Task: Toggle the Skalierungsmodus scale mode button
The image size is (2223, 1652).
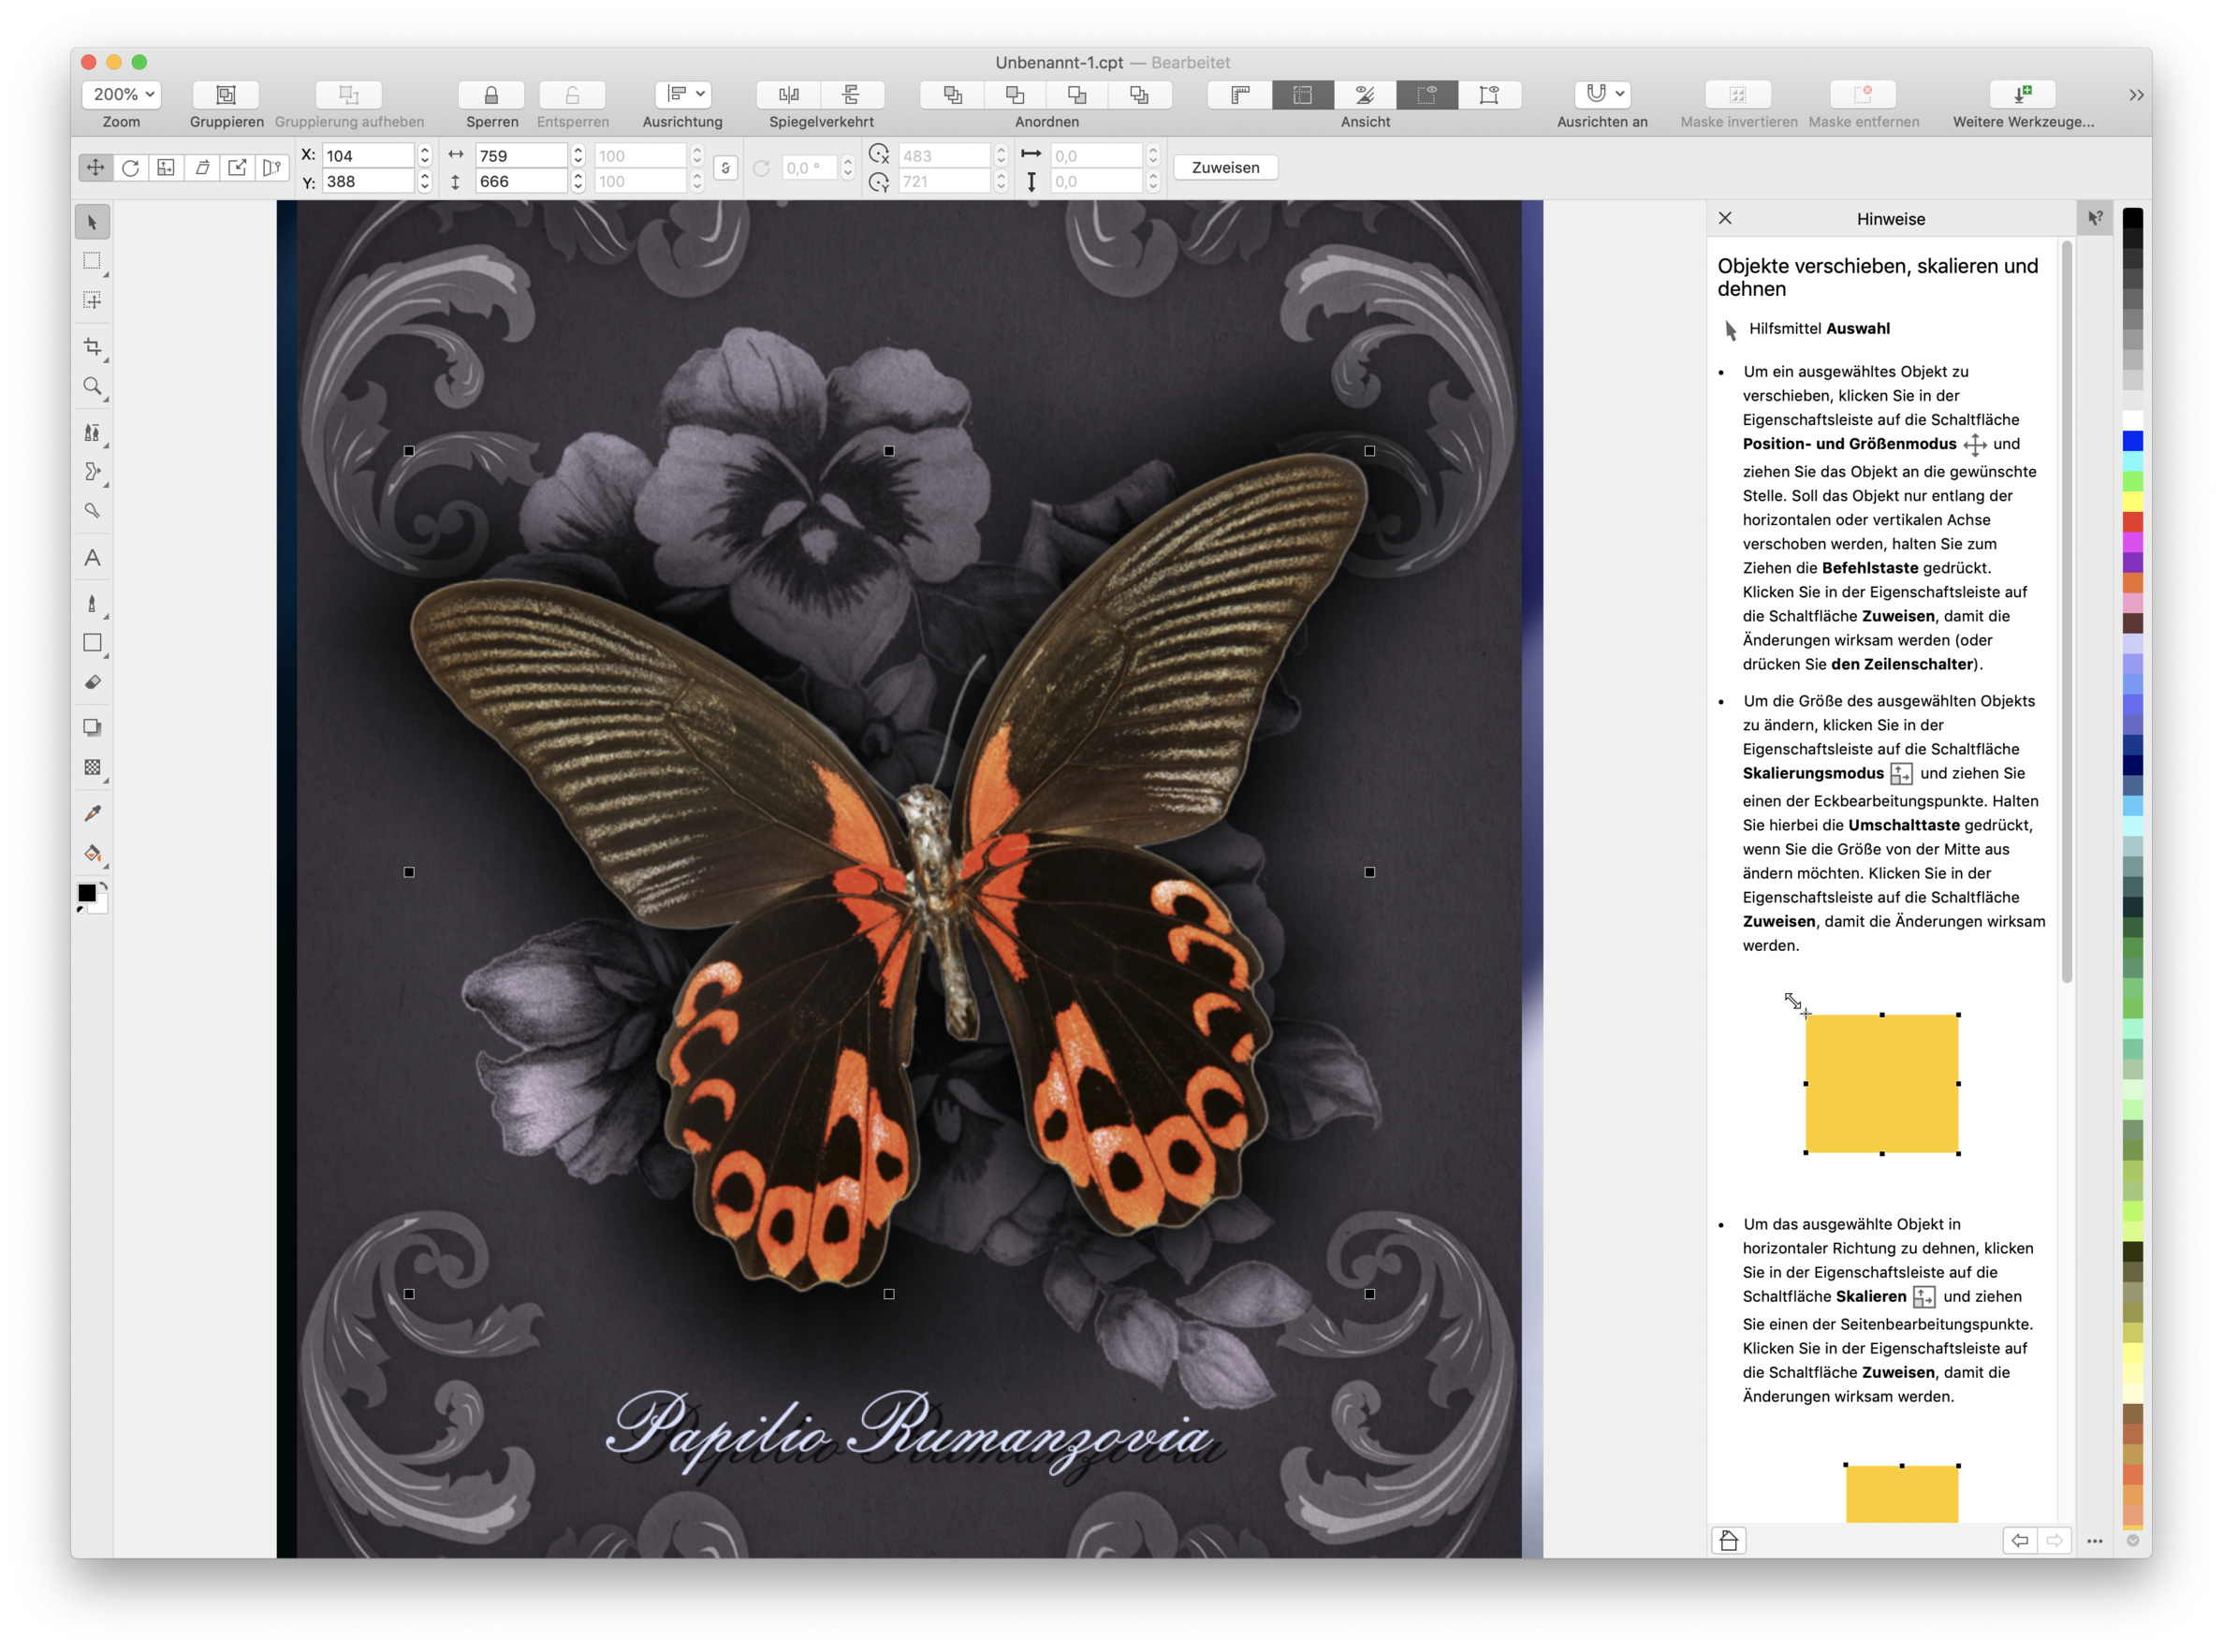Action: (166, 168)
